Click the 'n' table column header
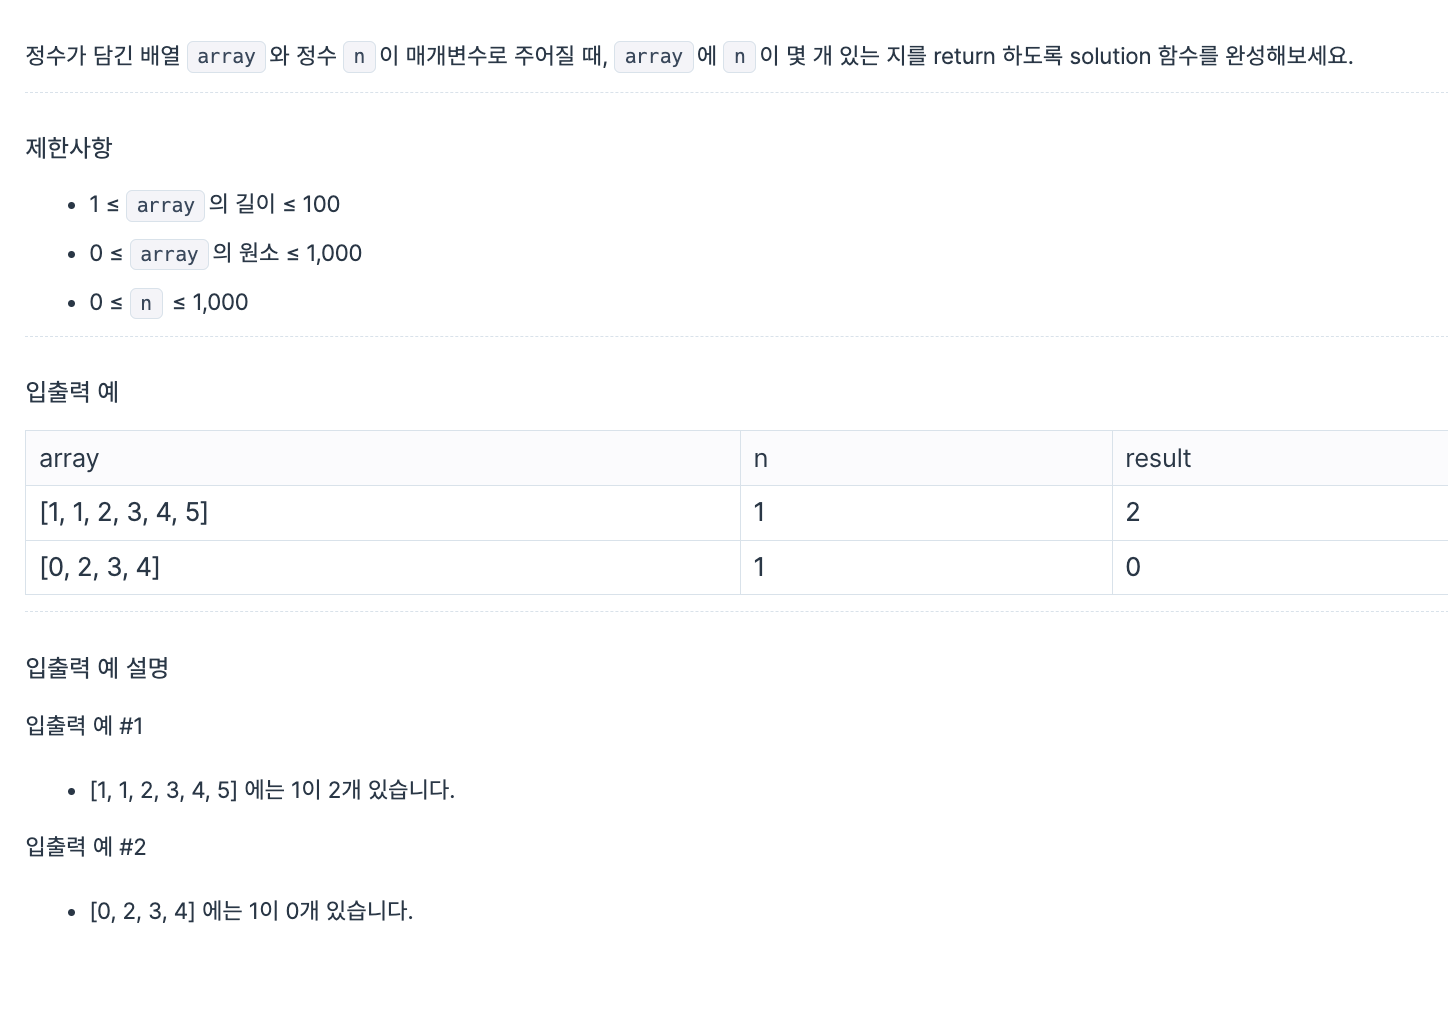The width and height of the screenshot is (1448, 1020). (926, 459)
